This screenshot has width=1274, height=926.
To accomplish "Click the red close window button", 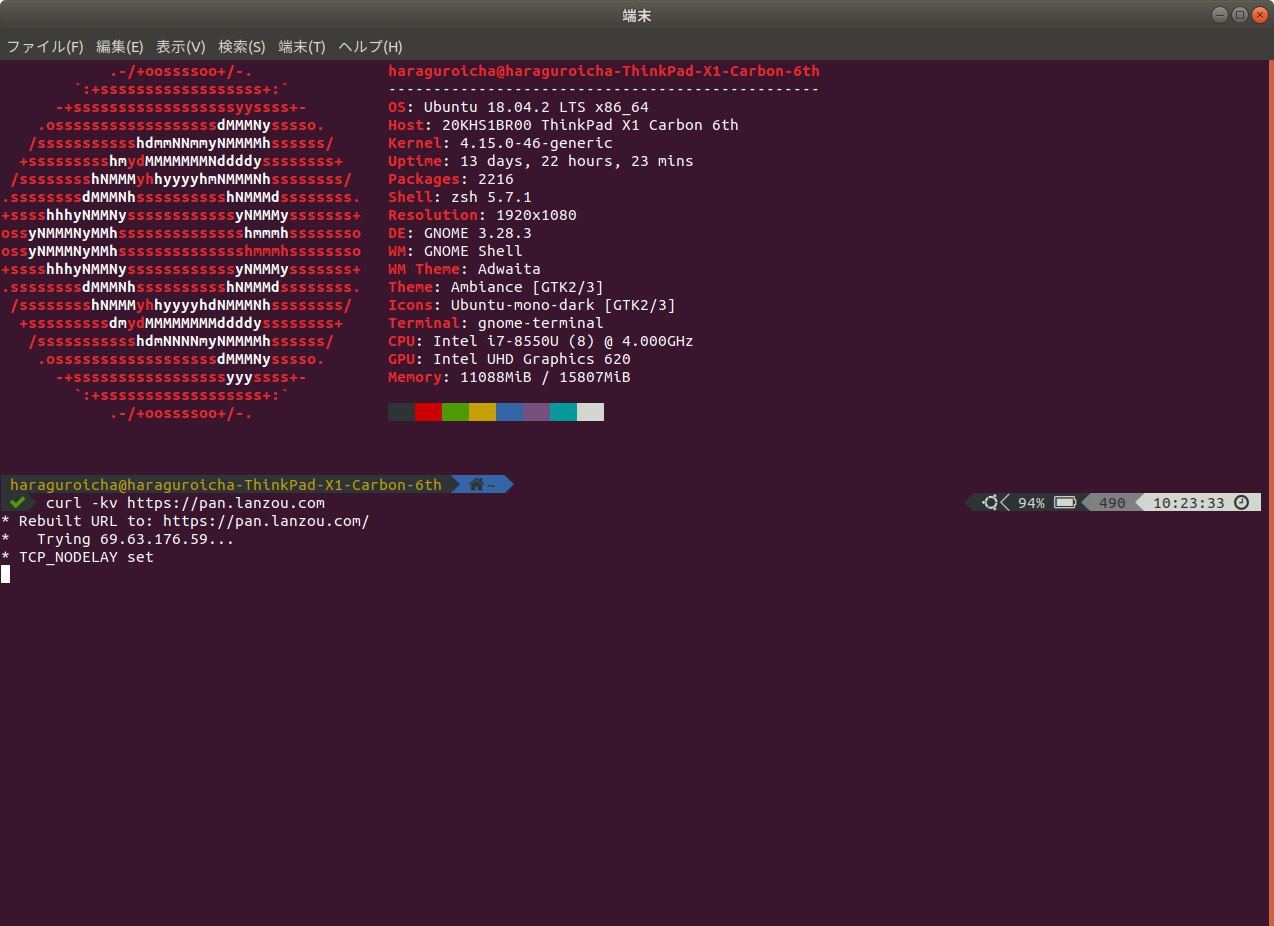I will pos(1258,14).
